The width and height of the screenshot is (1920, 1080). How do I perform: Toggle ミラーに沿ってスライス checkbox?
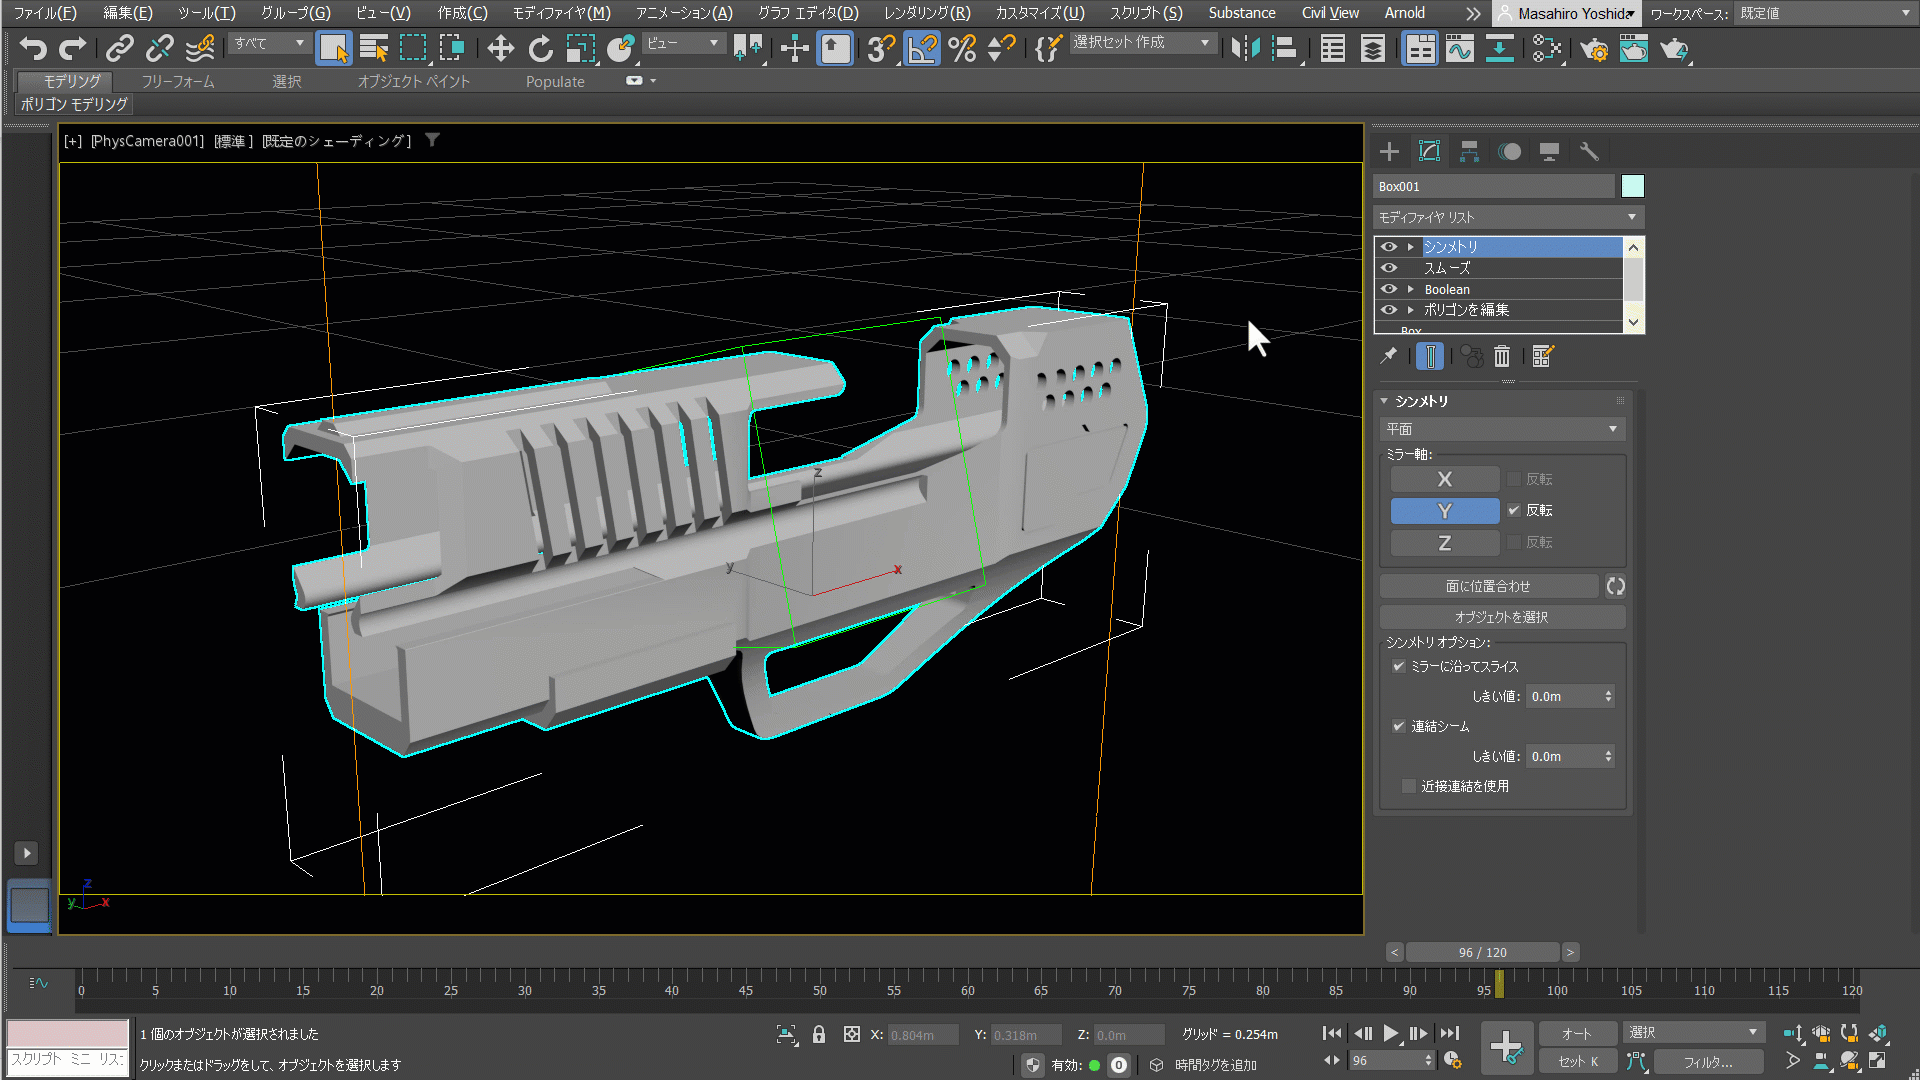click(1399, 666)
